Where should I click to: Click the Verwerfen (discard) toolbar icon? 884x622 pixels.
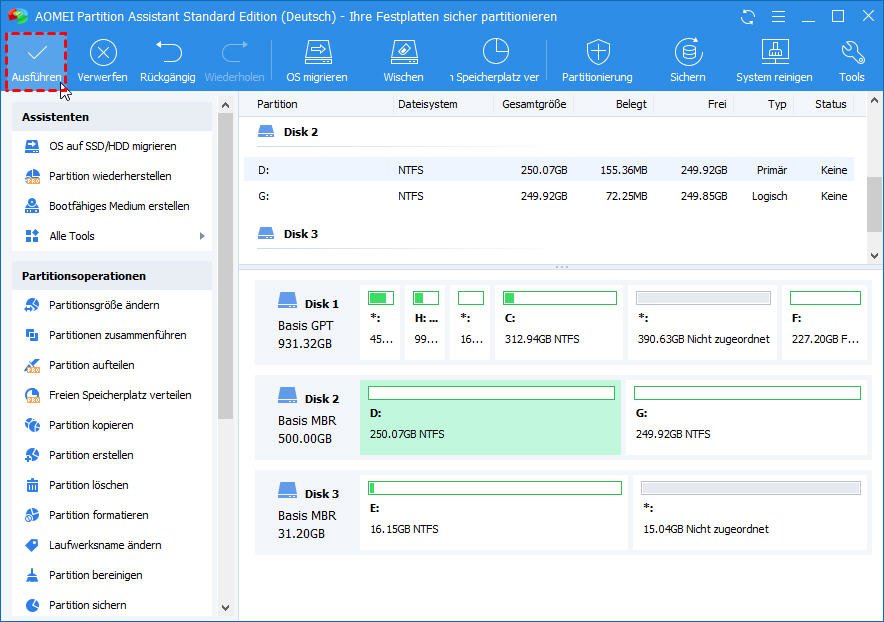click(x=103, y=61)
